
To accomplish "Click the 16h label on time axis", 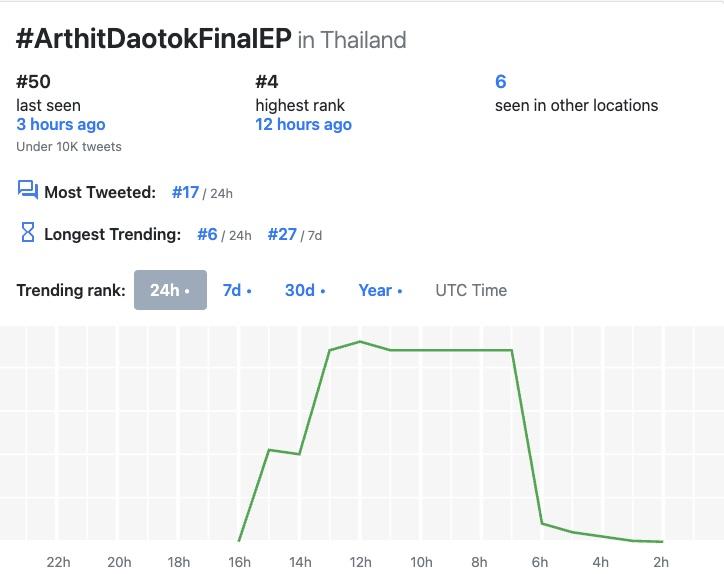I will pyautogui.click(x=240, y=562).
